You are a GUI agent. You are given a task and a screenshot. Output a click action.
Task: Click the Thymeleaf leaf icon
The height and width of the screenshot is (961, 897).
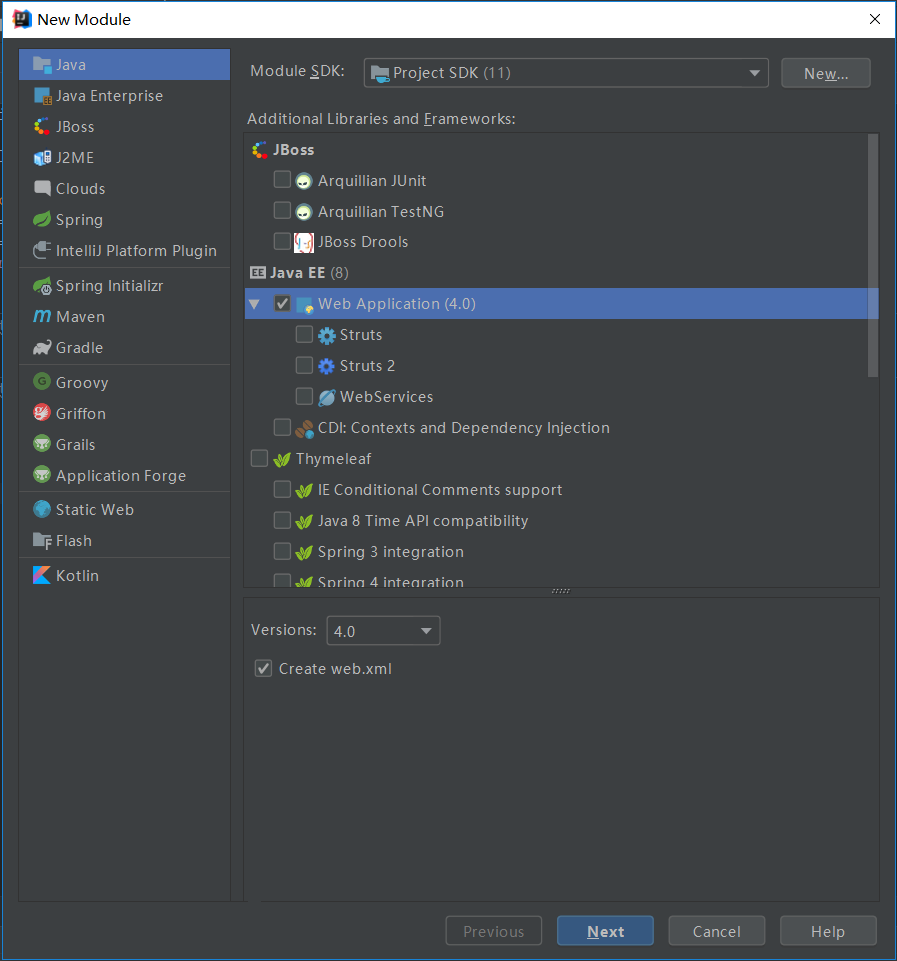[x=282, y=459]
